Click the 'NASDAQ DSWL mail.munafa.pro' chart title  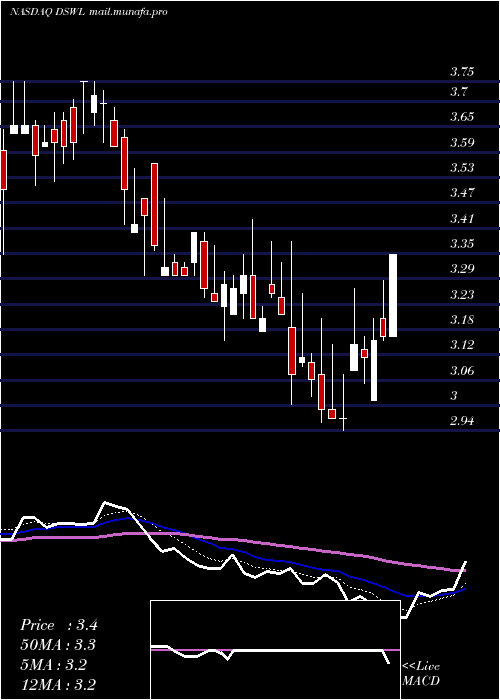89,12
